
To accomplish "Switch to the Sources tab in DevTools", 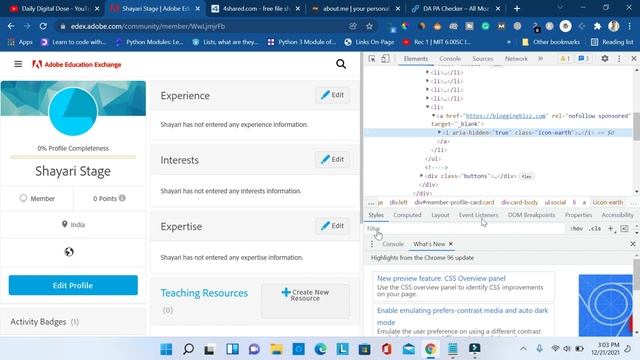I will [x=483, y=59].
